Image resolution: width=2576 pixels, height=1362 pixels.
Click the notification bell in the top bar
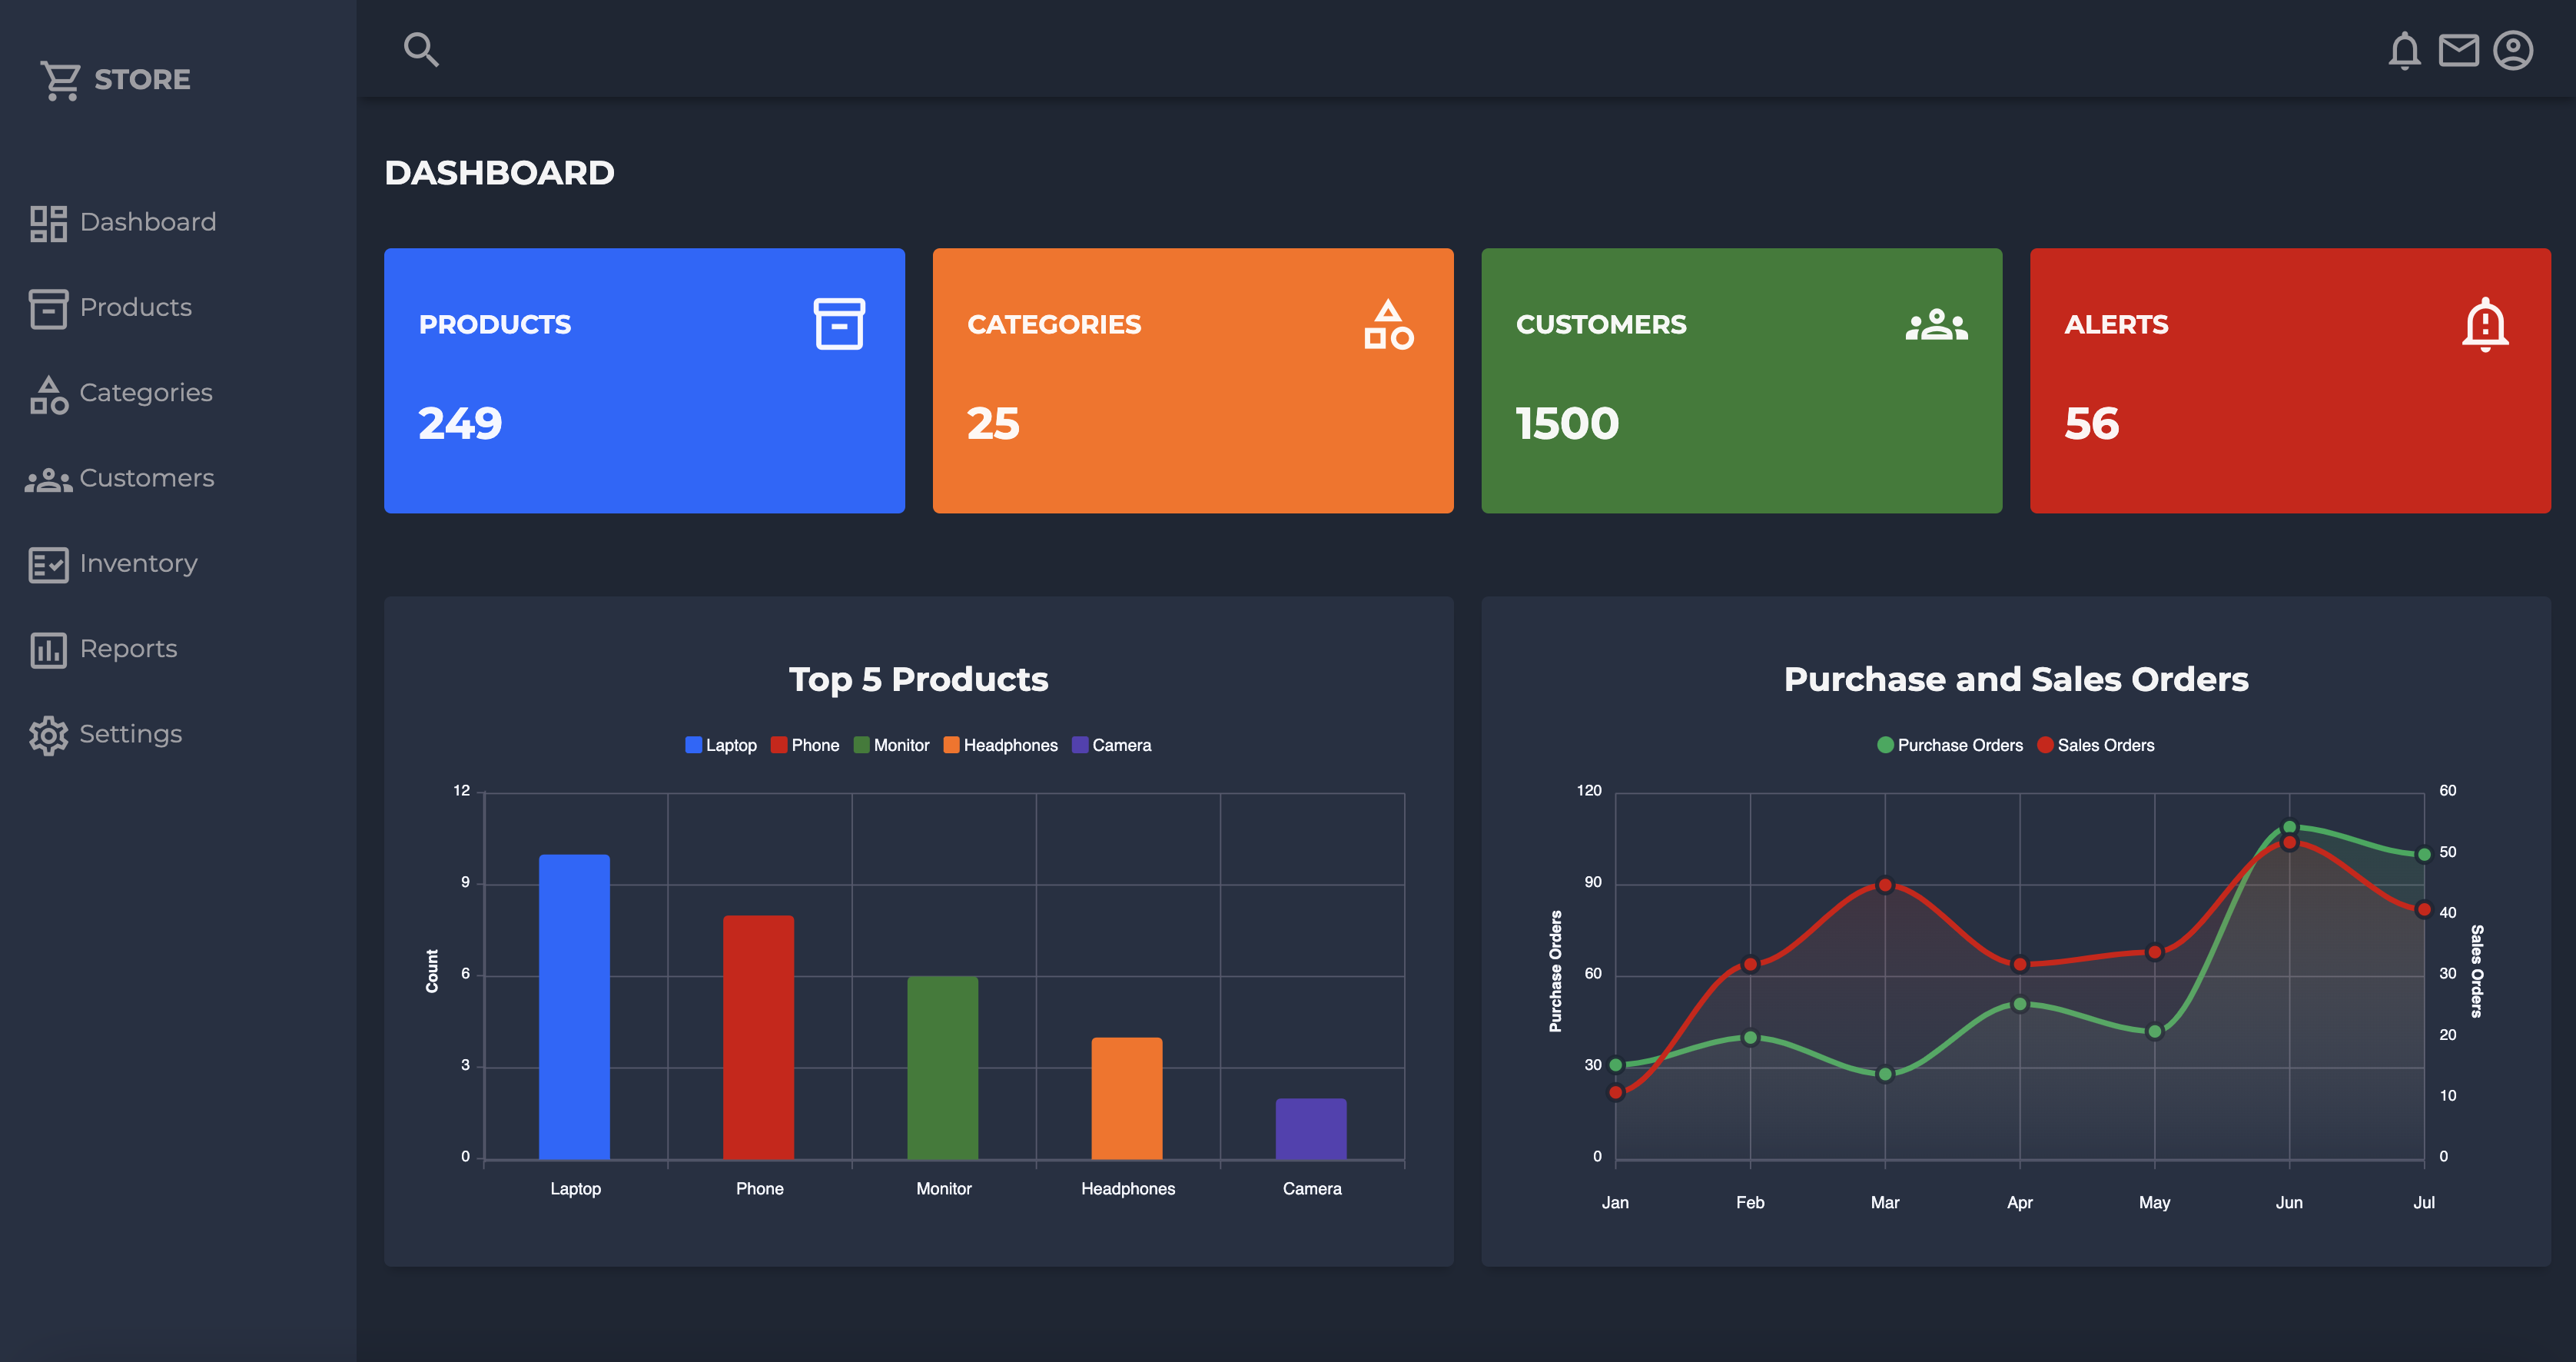pyautogui.click(x=2406, y=50)
